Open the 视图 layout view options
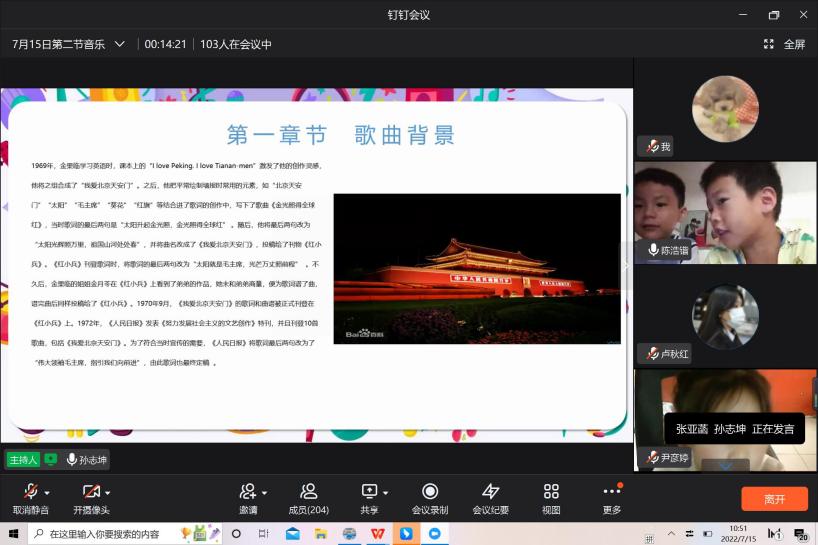The image size is (818, 545). [551, 492]
